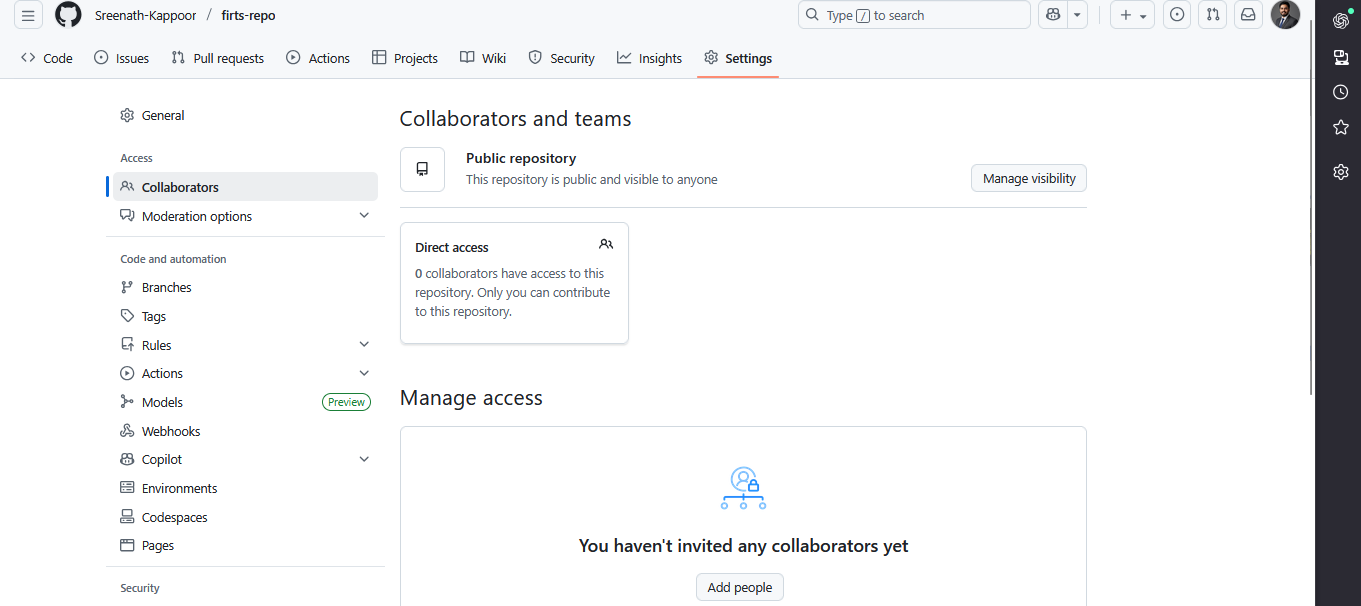The height and width of the screenshot is (606, 1361).
Task: Click the GitHub logo icon
Action: (68, 15)
